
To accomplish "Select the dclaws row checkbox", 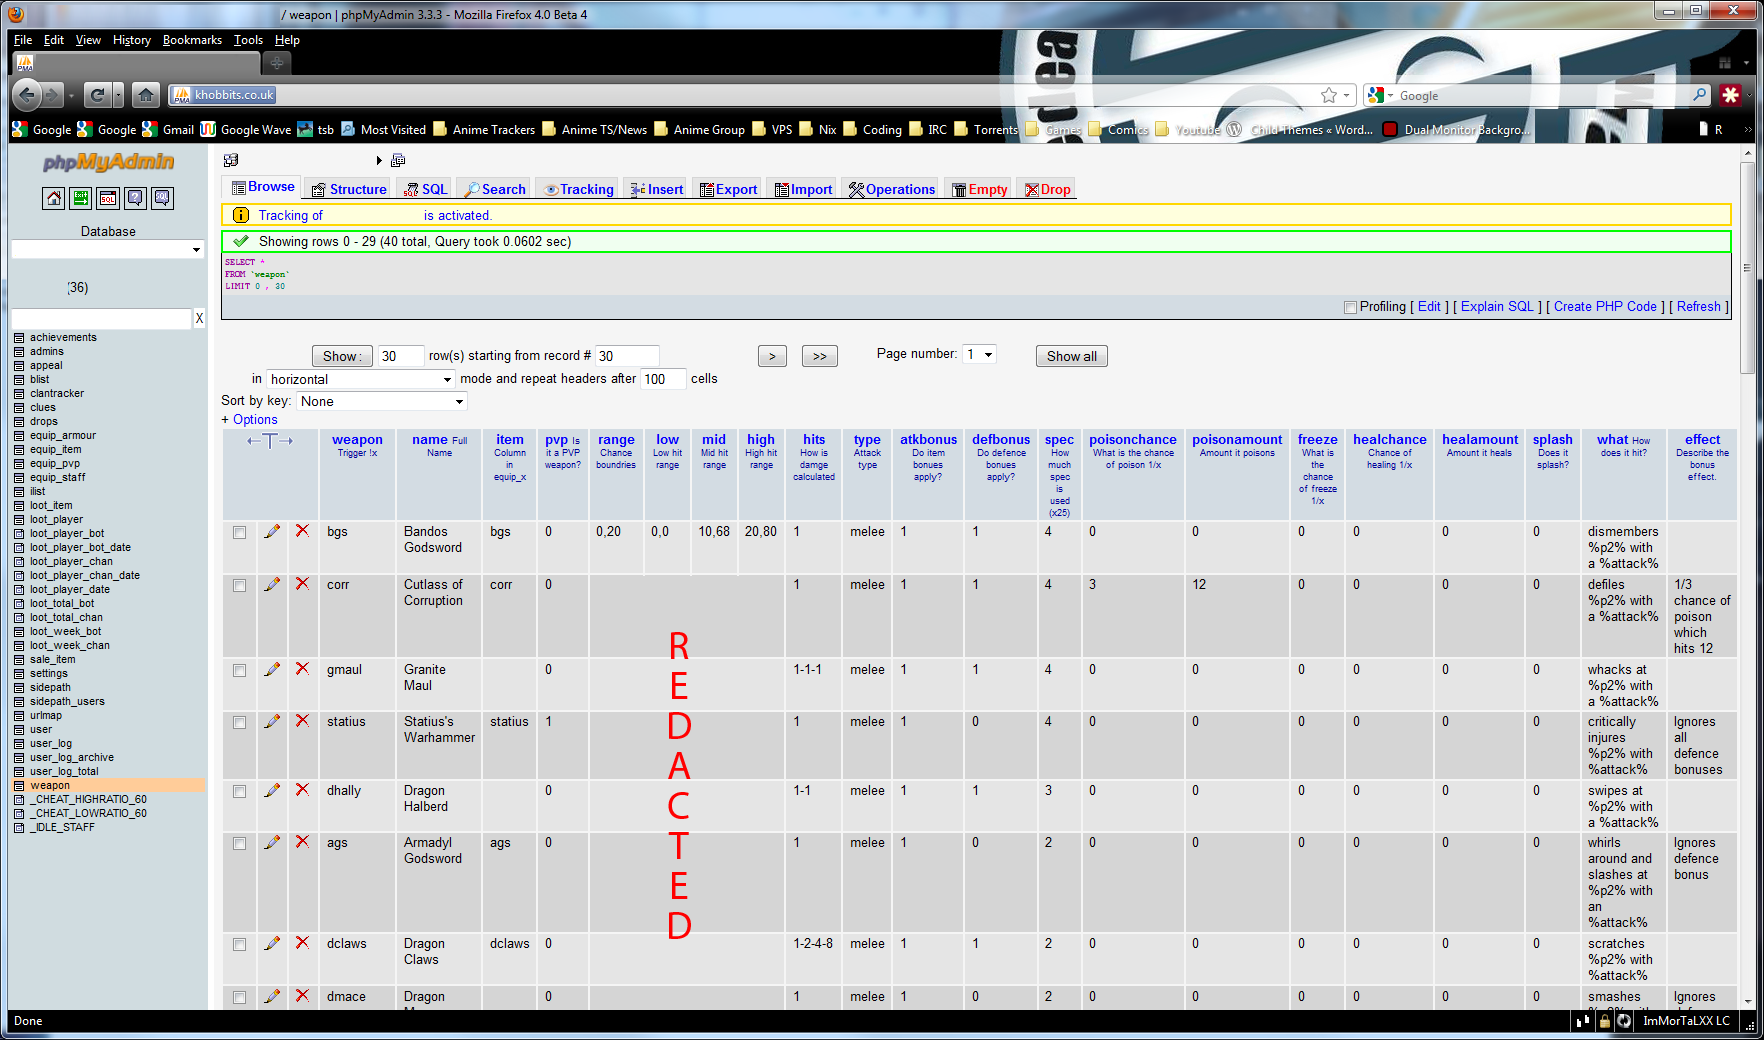I will click(x=239, y=944).
